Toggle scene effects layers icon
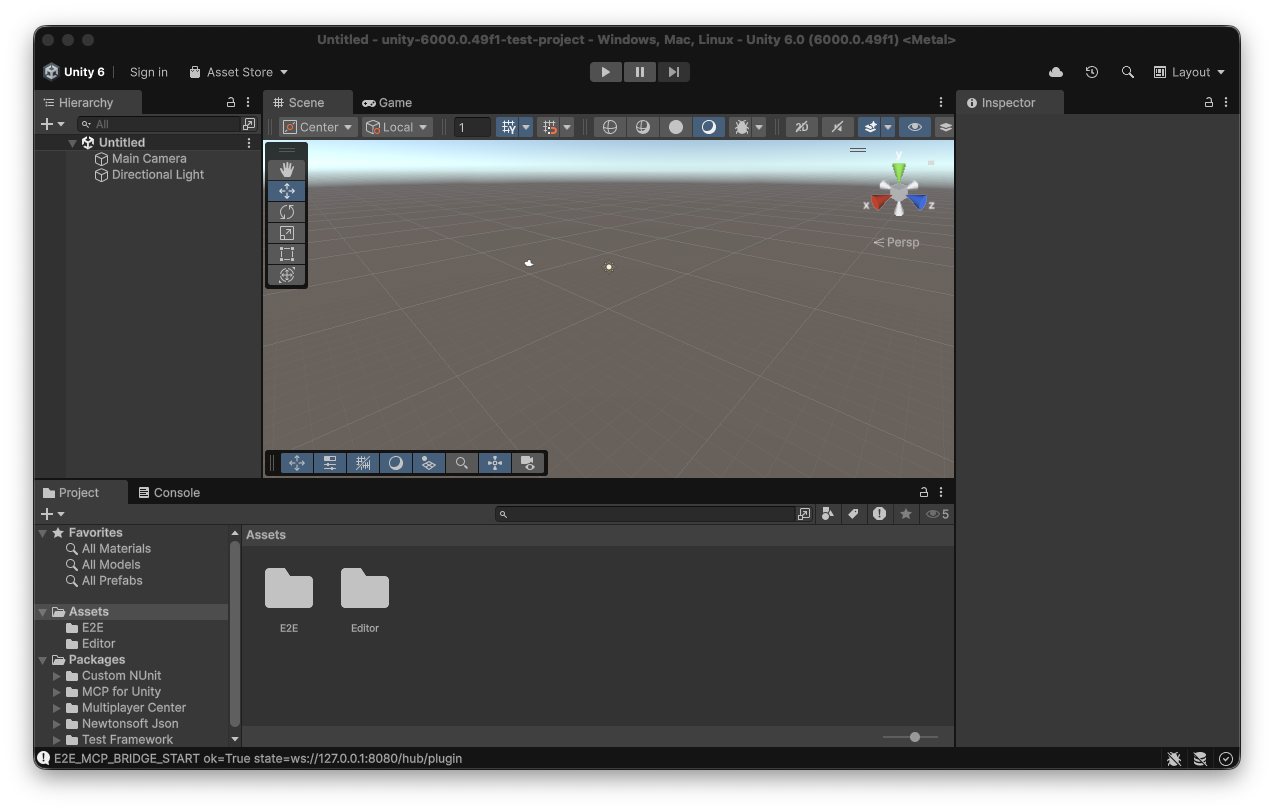 point(870,127)
